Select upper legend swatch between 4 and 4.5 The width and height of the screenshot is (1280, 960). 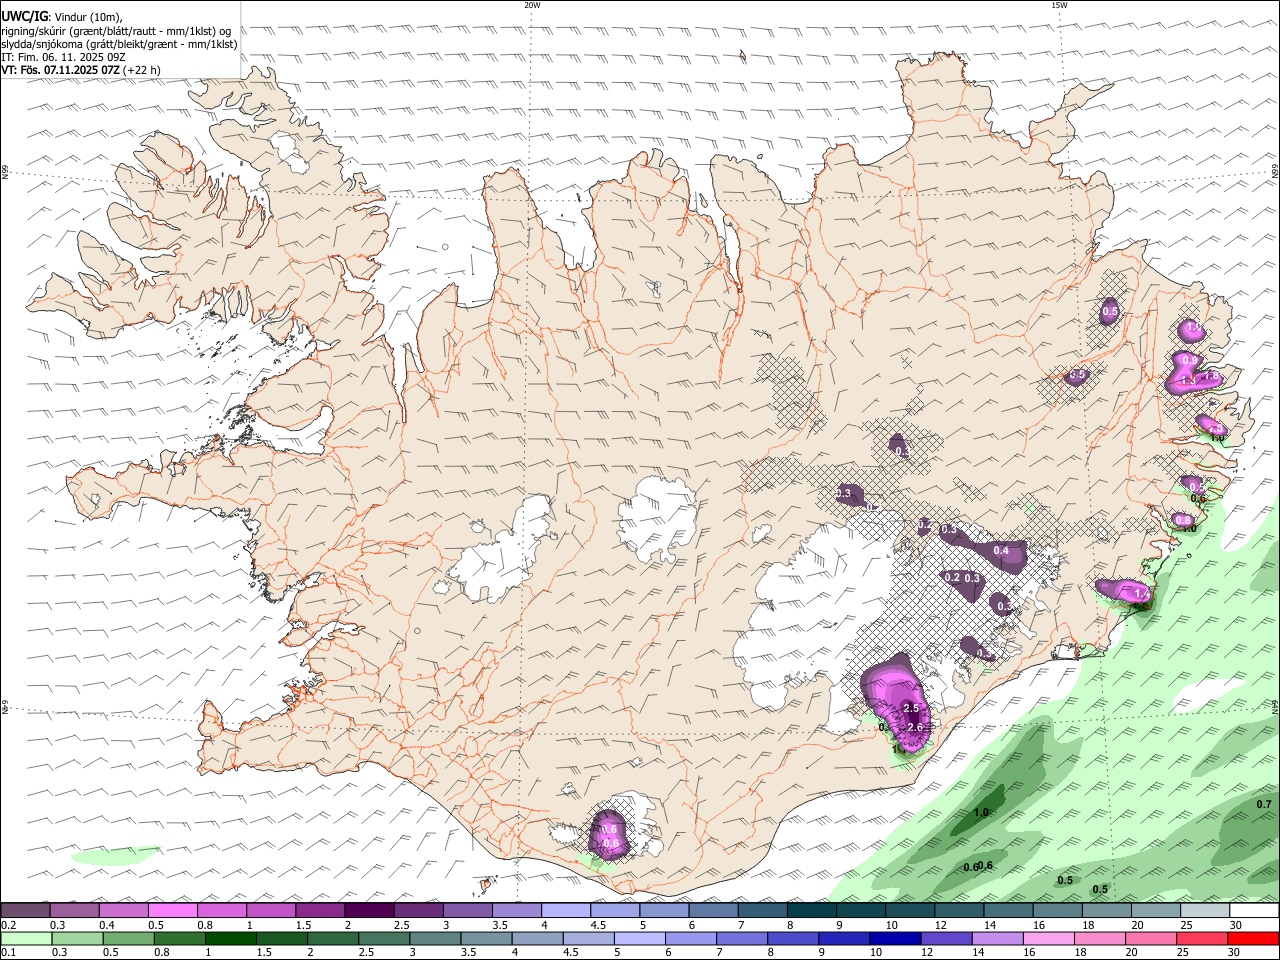(565, 910)
